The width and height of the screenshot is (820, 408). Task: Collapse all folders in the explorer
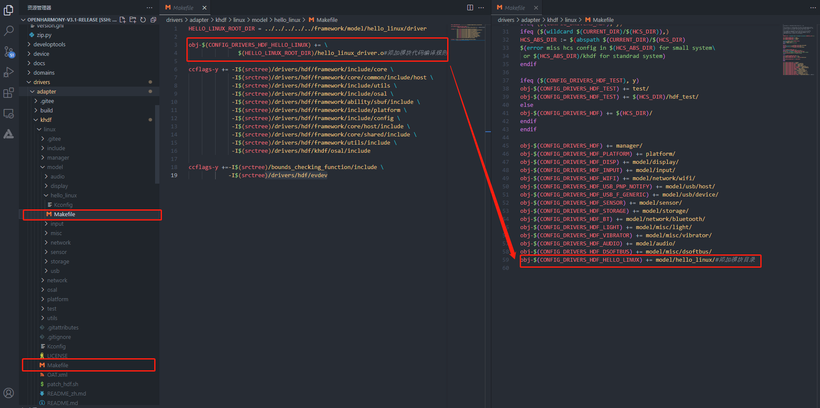153,20
